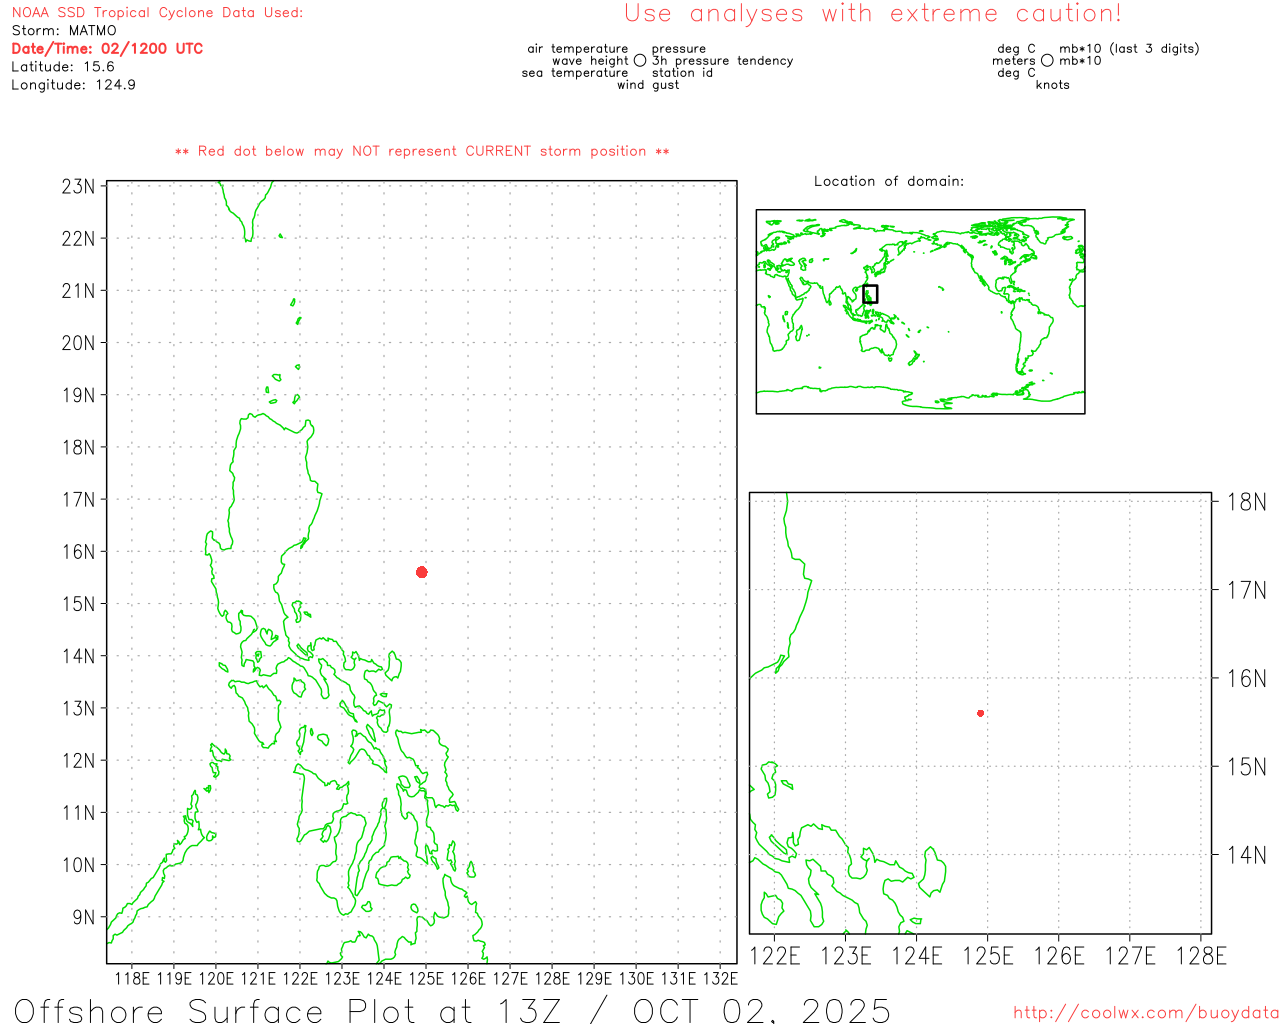This screenshot has width=1280, height=1024.
Task: Click the black domain box on world map
Action: tap(870, 294)
